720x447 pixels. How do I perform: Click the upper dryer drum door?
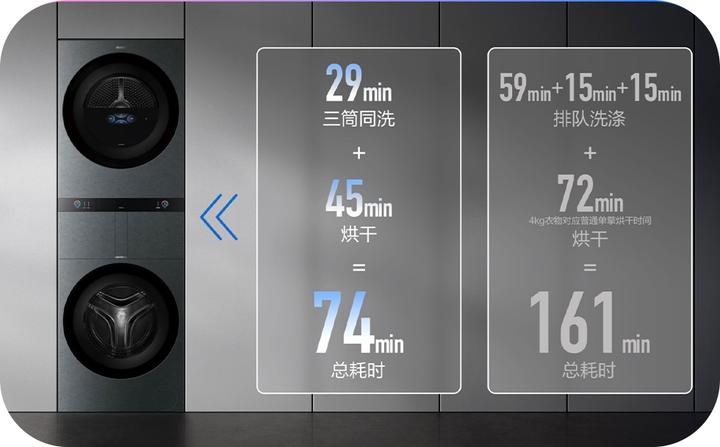tap(120, 111)
